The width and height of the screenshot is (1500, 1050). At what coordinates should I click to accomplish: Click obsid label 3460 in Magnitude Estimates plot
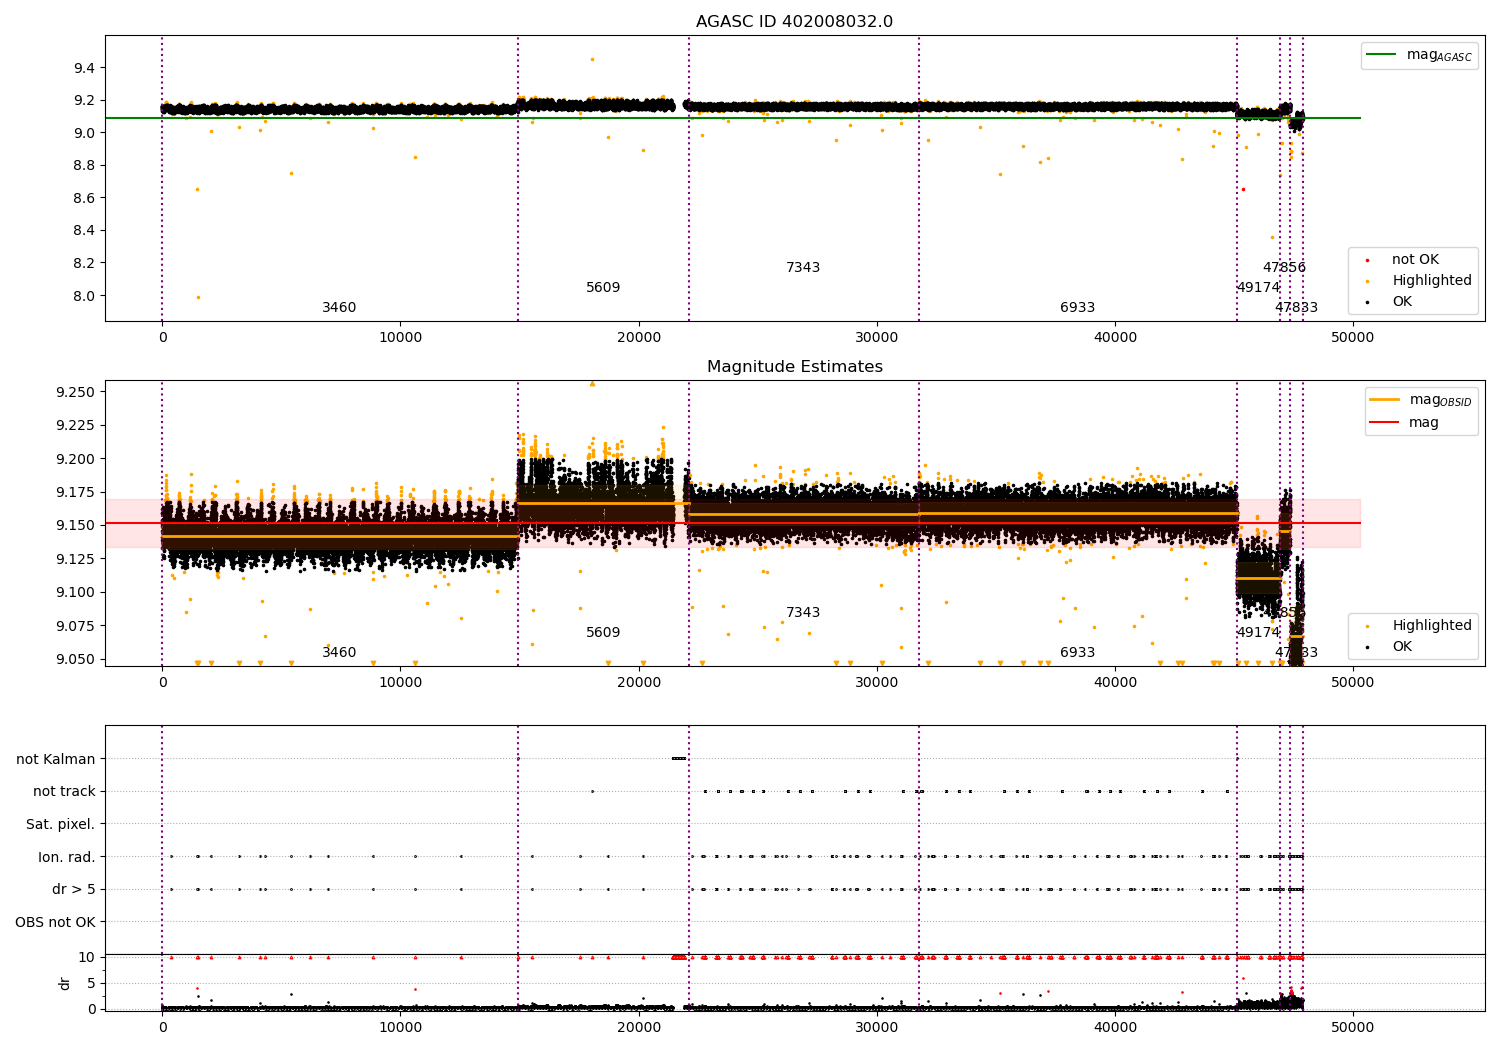339,653
